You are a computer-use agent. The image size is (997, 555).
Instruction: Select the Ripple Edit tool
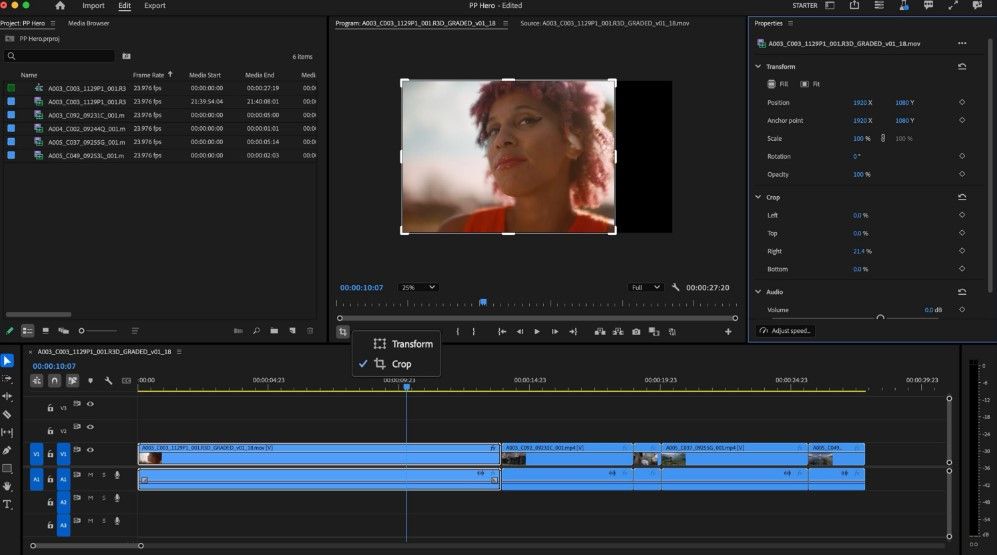[x=7, y=396]
